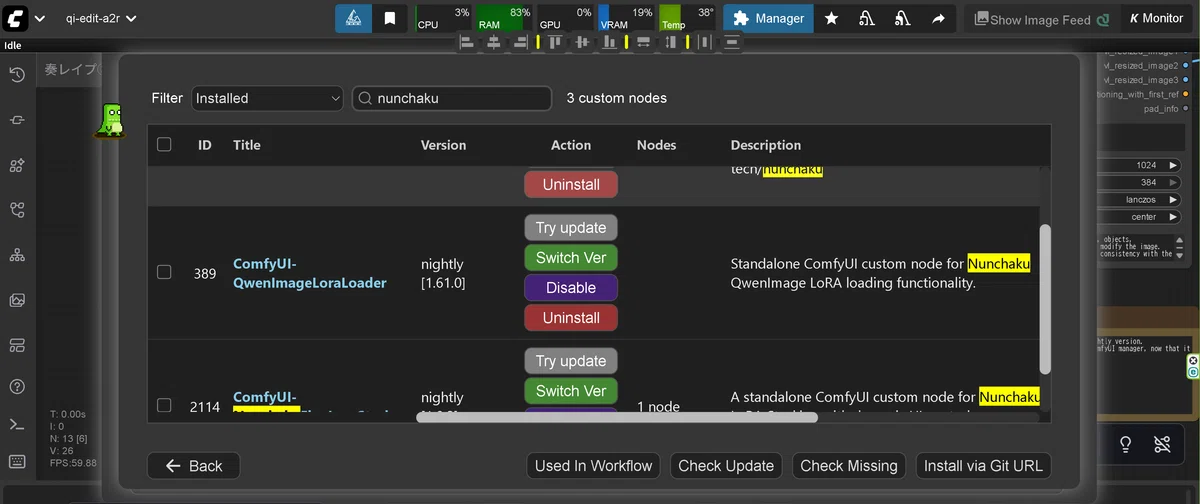Click Uninstall in the topmost partially visible row

click(x=571, y=184)
